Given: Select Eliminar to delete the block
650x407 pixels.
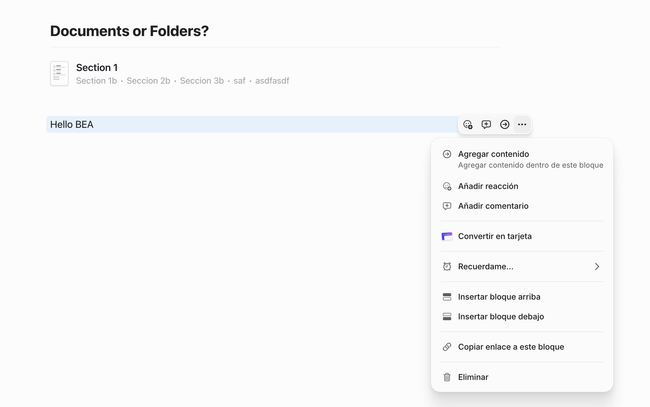Looking at the screenshot, I should pyautogui.click(x=473, y=377).
